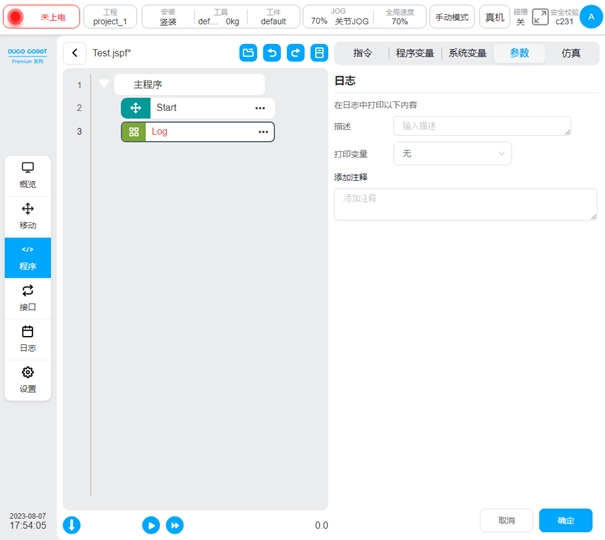
Task: Toggle the 未上电 power status button
Action: (42, 17)
